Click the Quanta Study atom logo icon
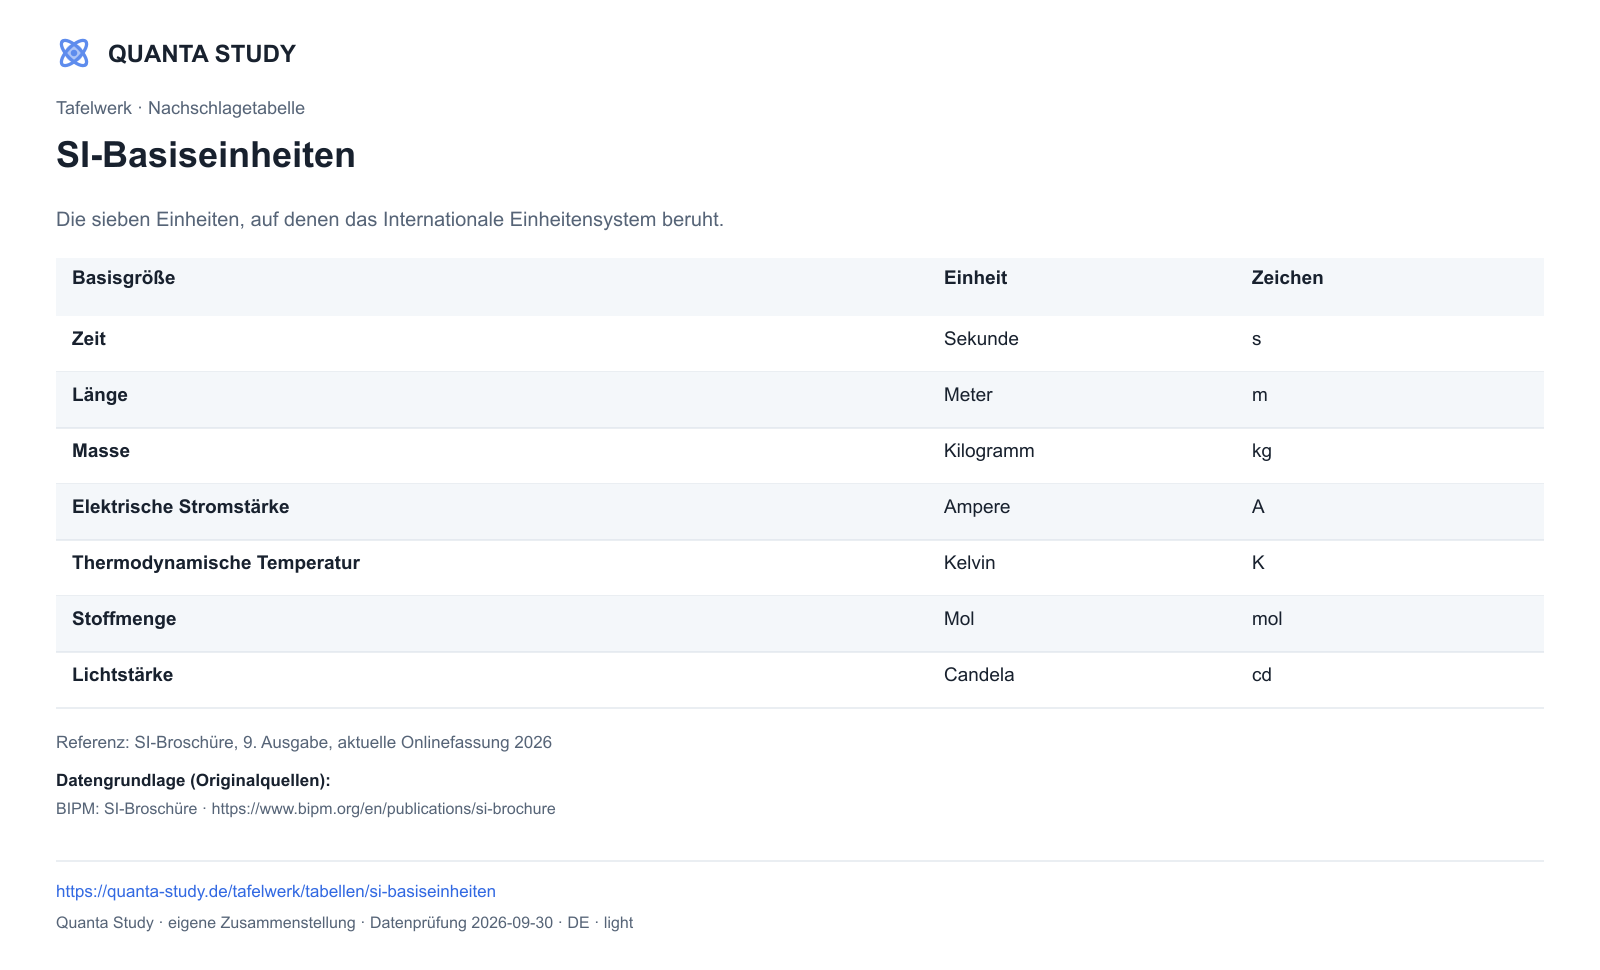Image resolution: width=1600 pixels, height=970 pixels. (74, 53)
